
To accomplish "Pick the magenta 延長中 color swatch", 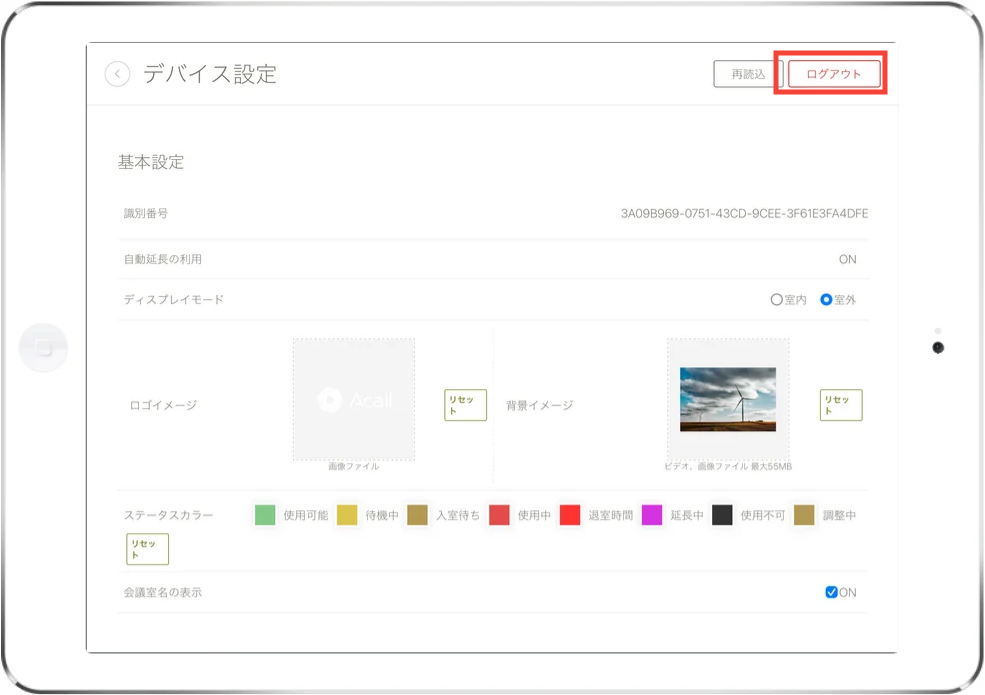I will 652,515.
